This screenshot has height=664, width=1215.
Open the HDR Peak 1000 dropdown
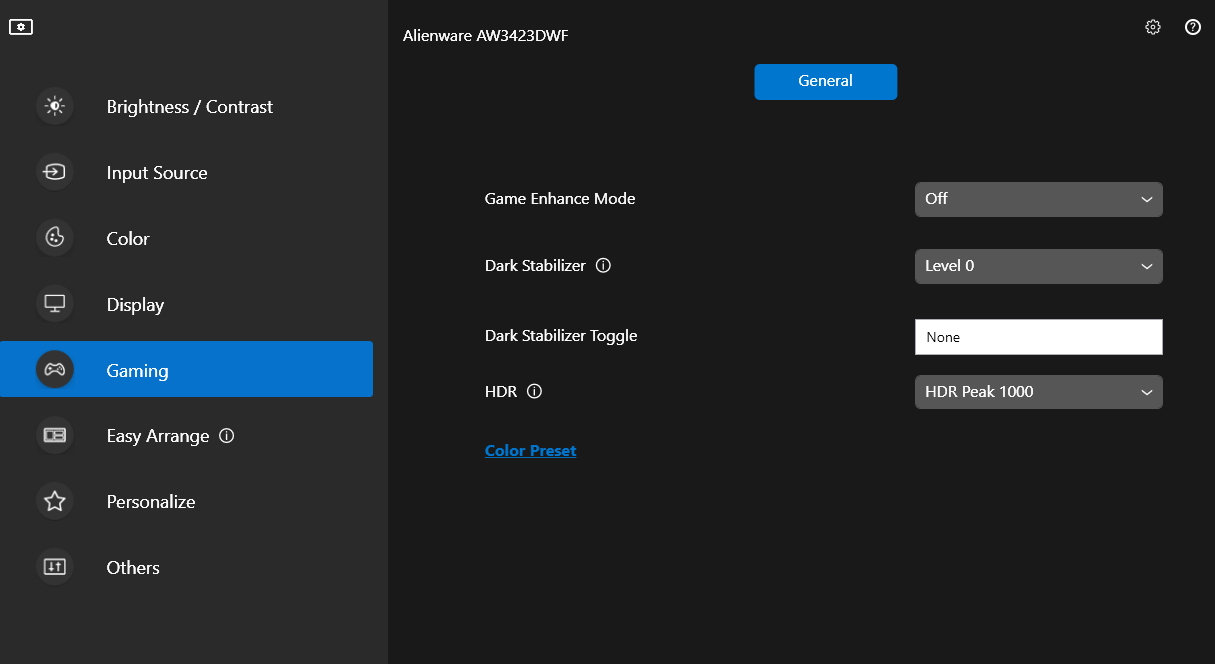coord(1038,392)
